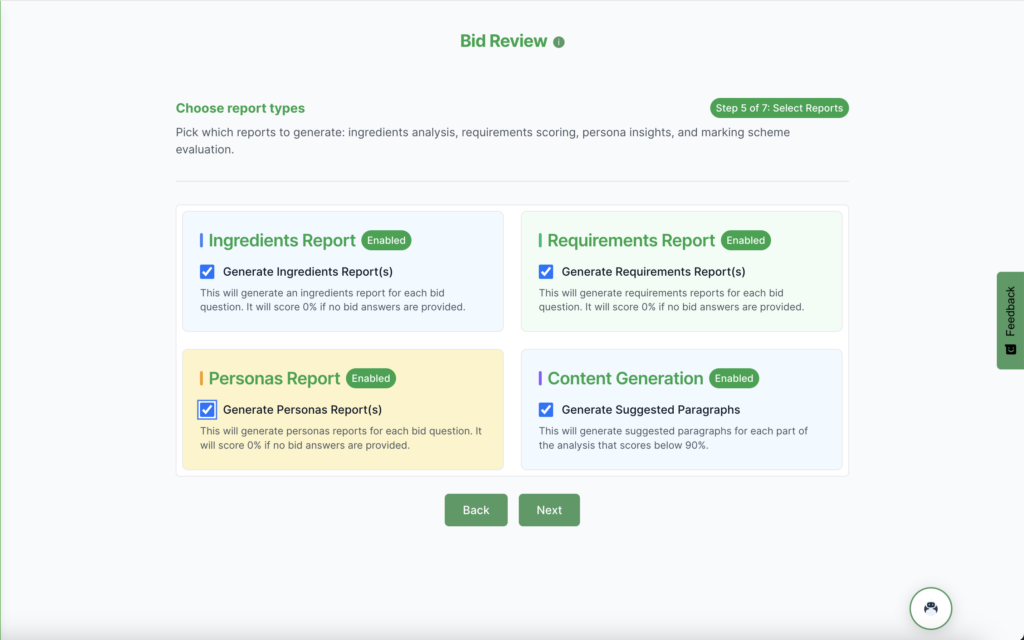Select the Requirements Report heading
Image resolution: width=1024 pixels, height=640 pixels.
[631, 240]
